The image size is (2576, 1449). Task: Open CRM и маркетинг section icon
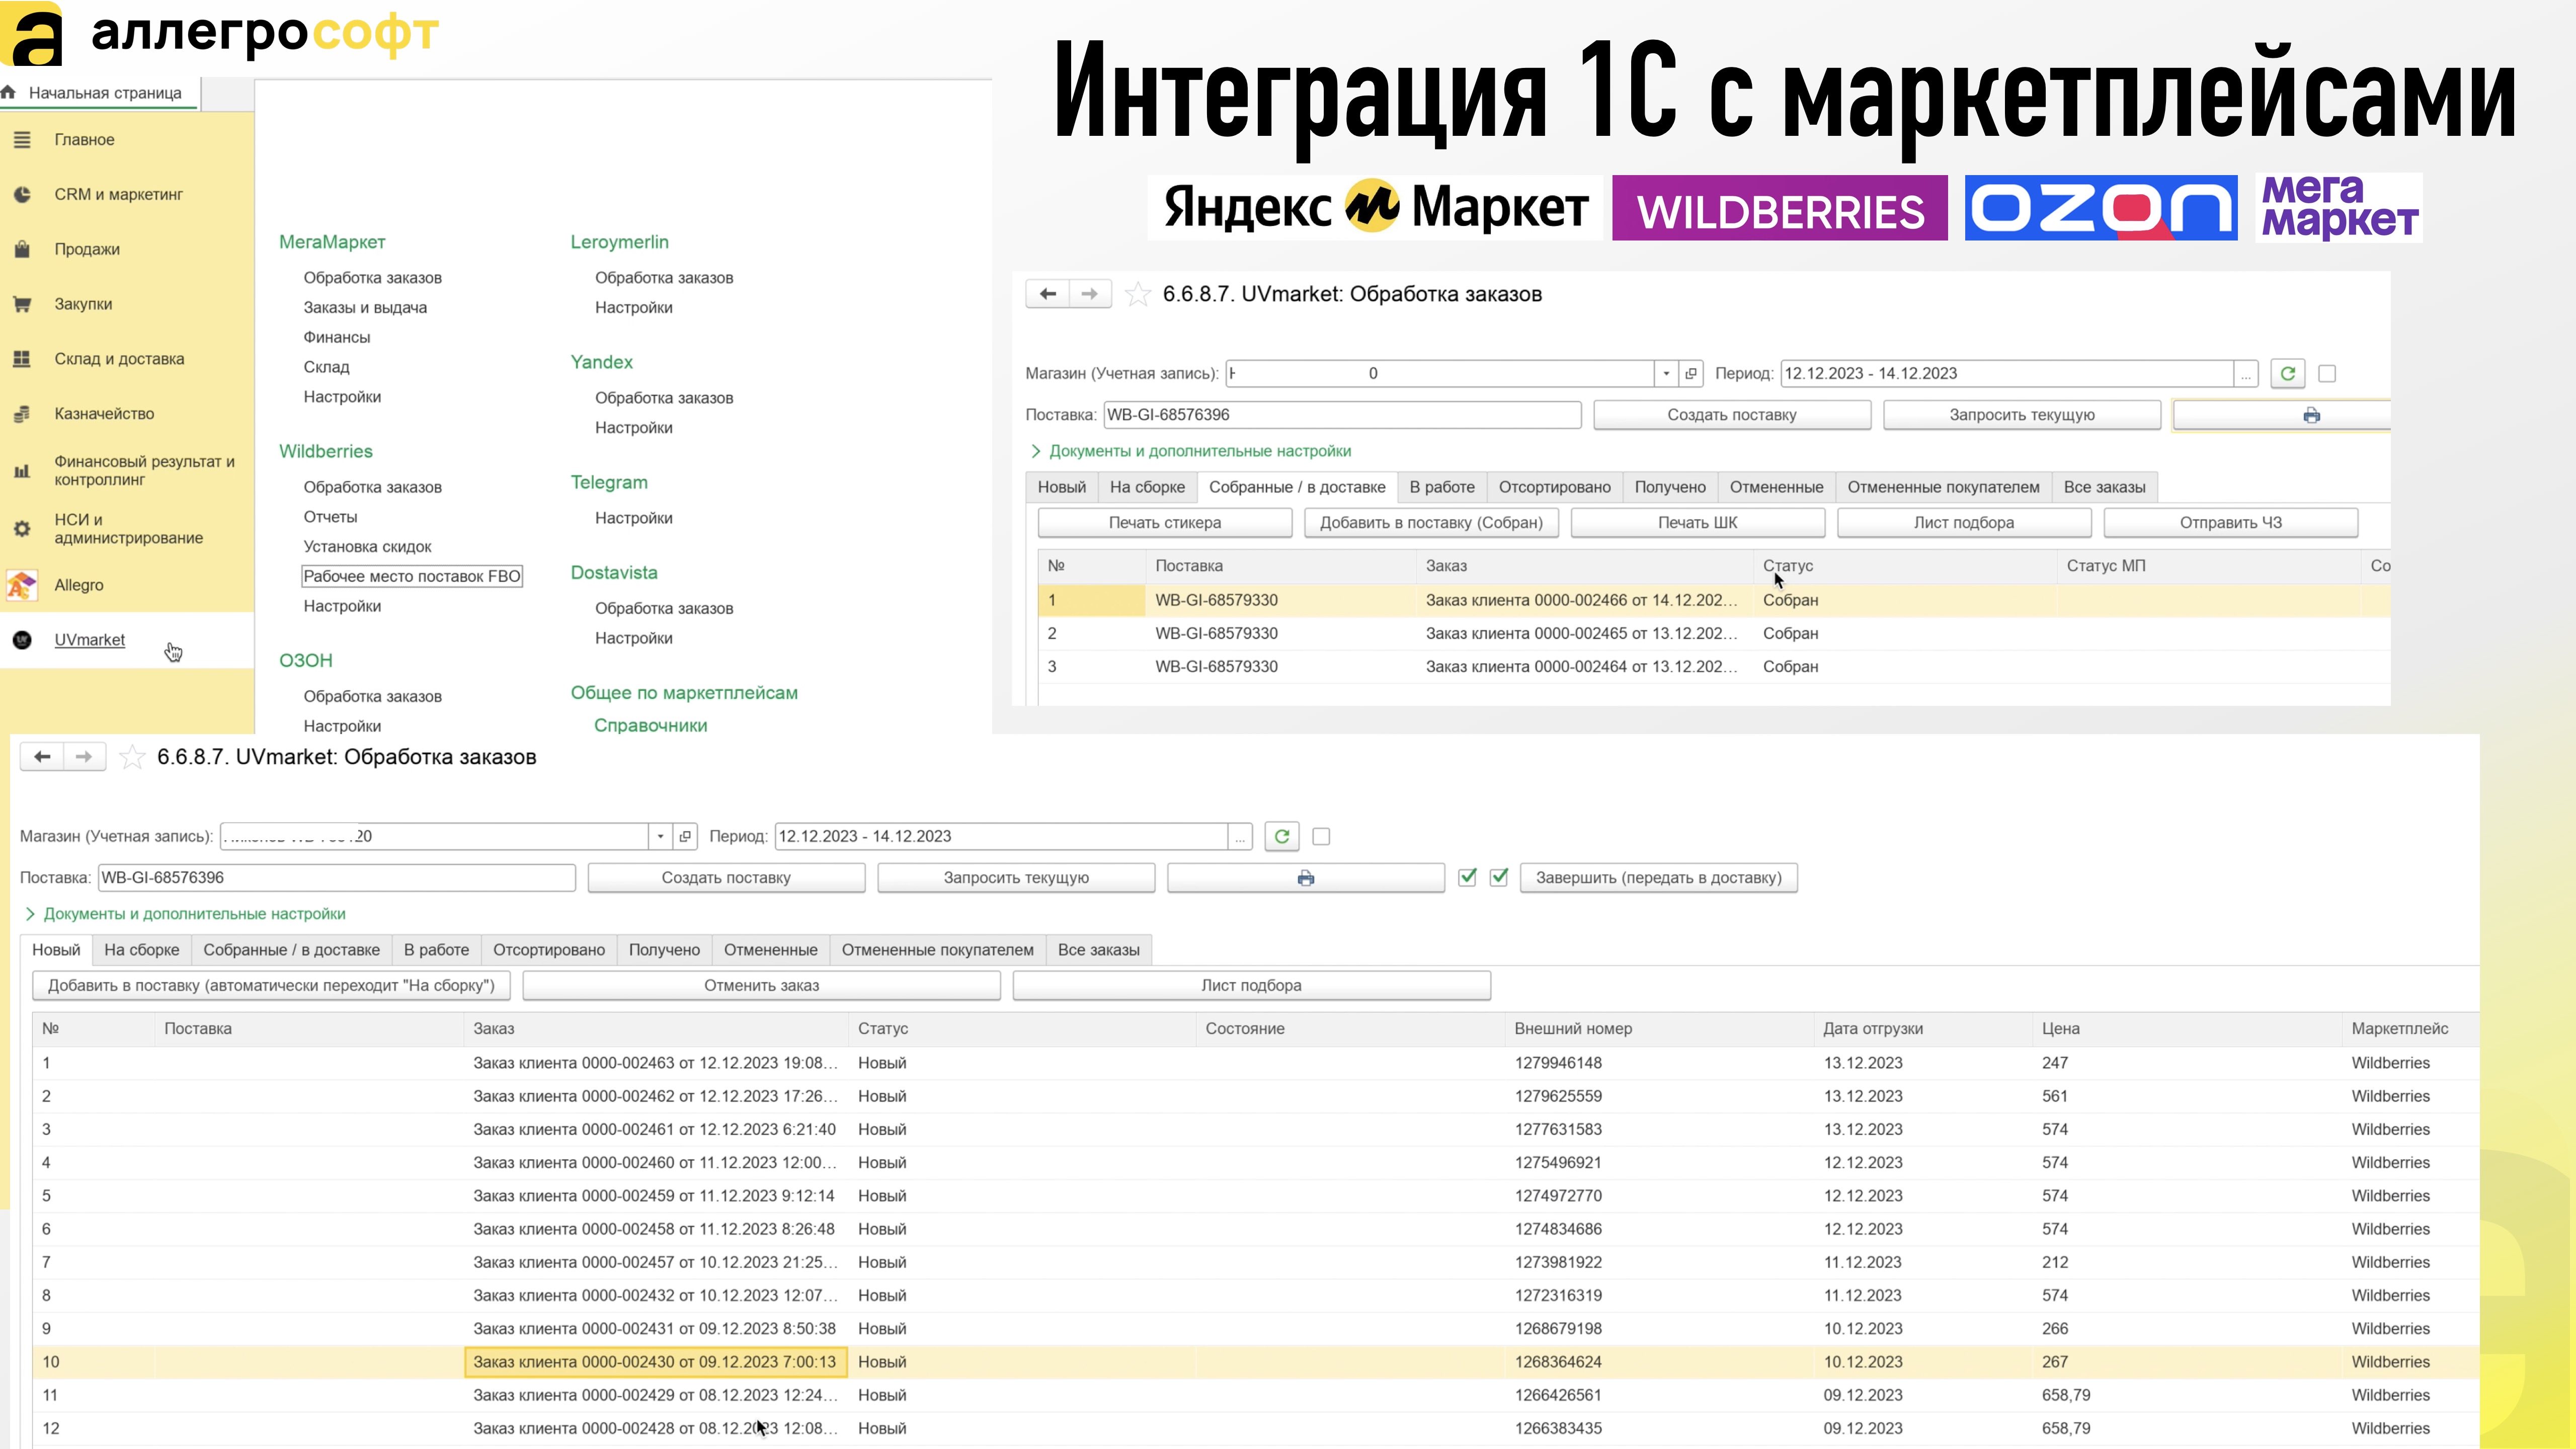pos(22,194)
